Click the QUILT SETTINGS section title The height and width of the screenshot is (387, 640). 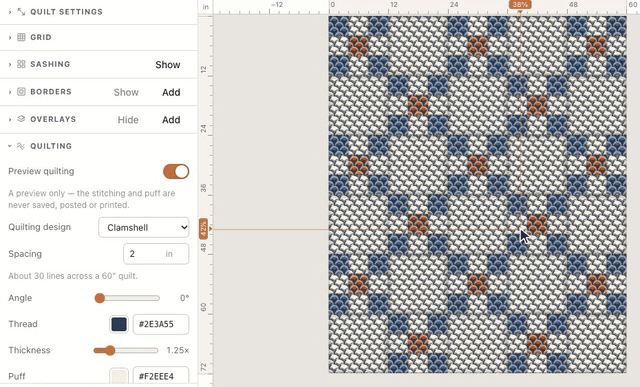[67, 12]
